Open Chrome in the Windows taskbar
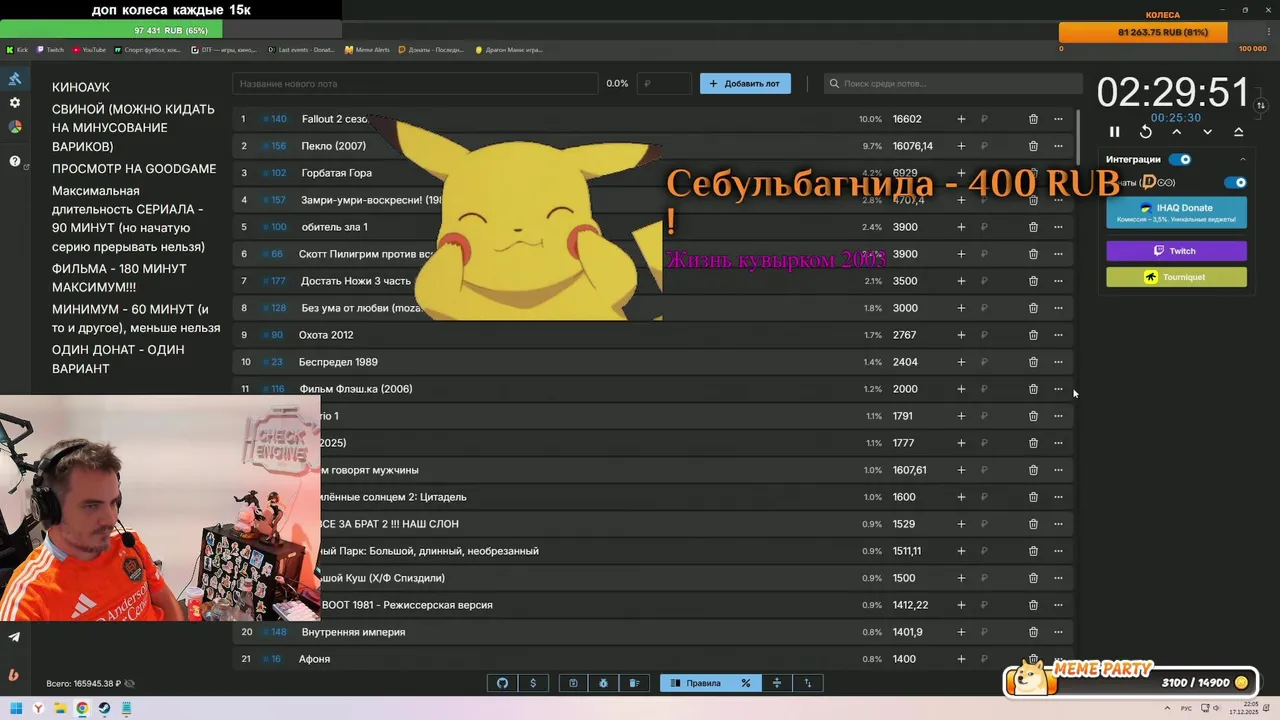 (82, 708)
